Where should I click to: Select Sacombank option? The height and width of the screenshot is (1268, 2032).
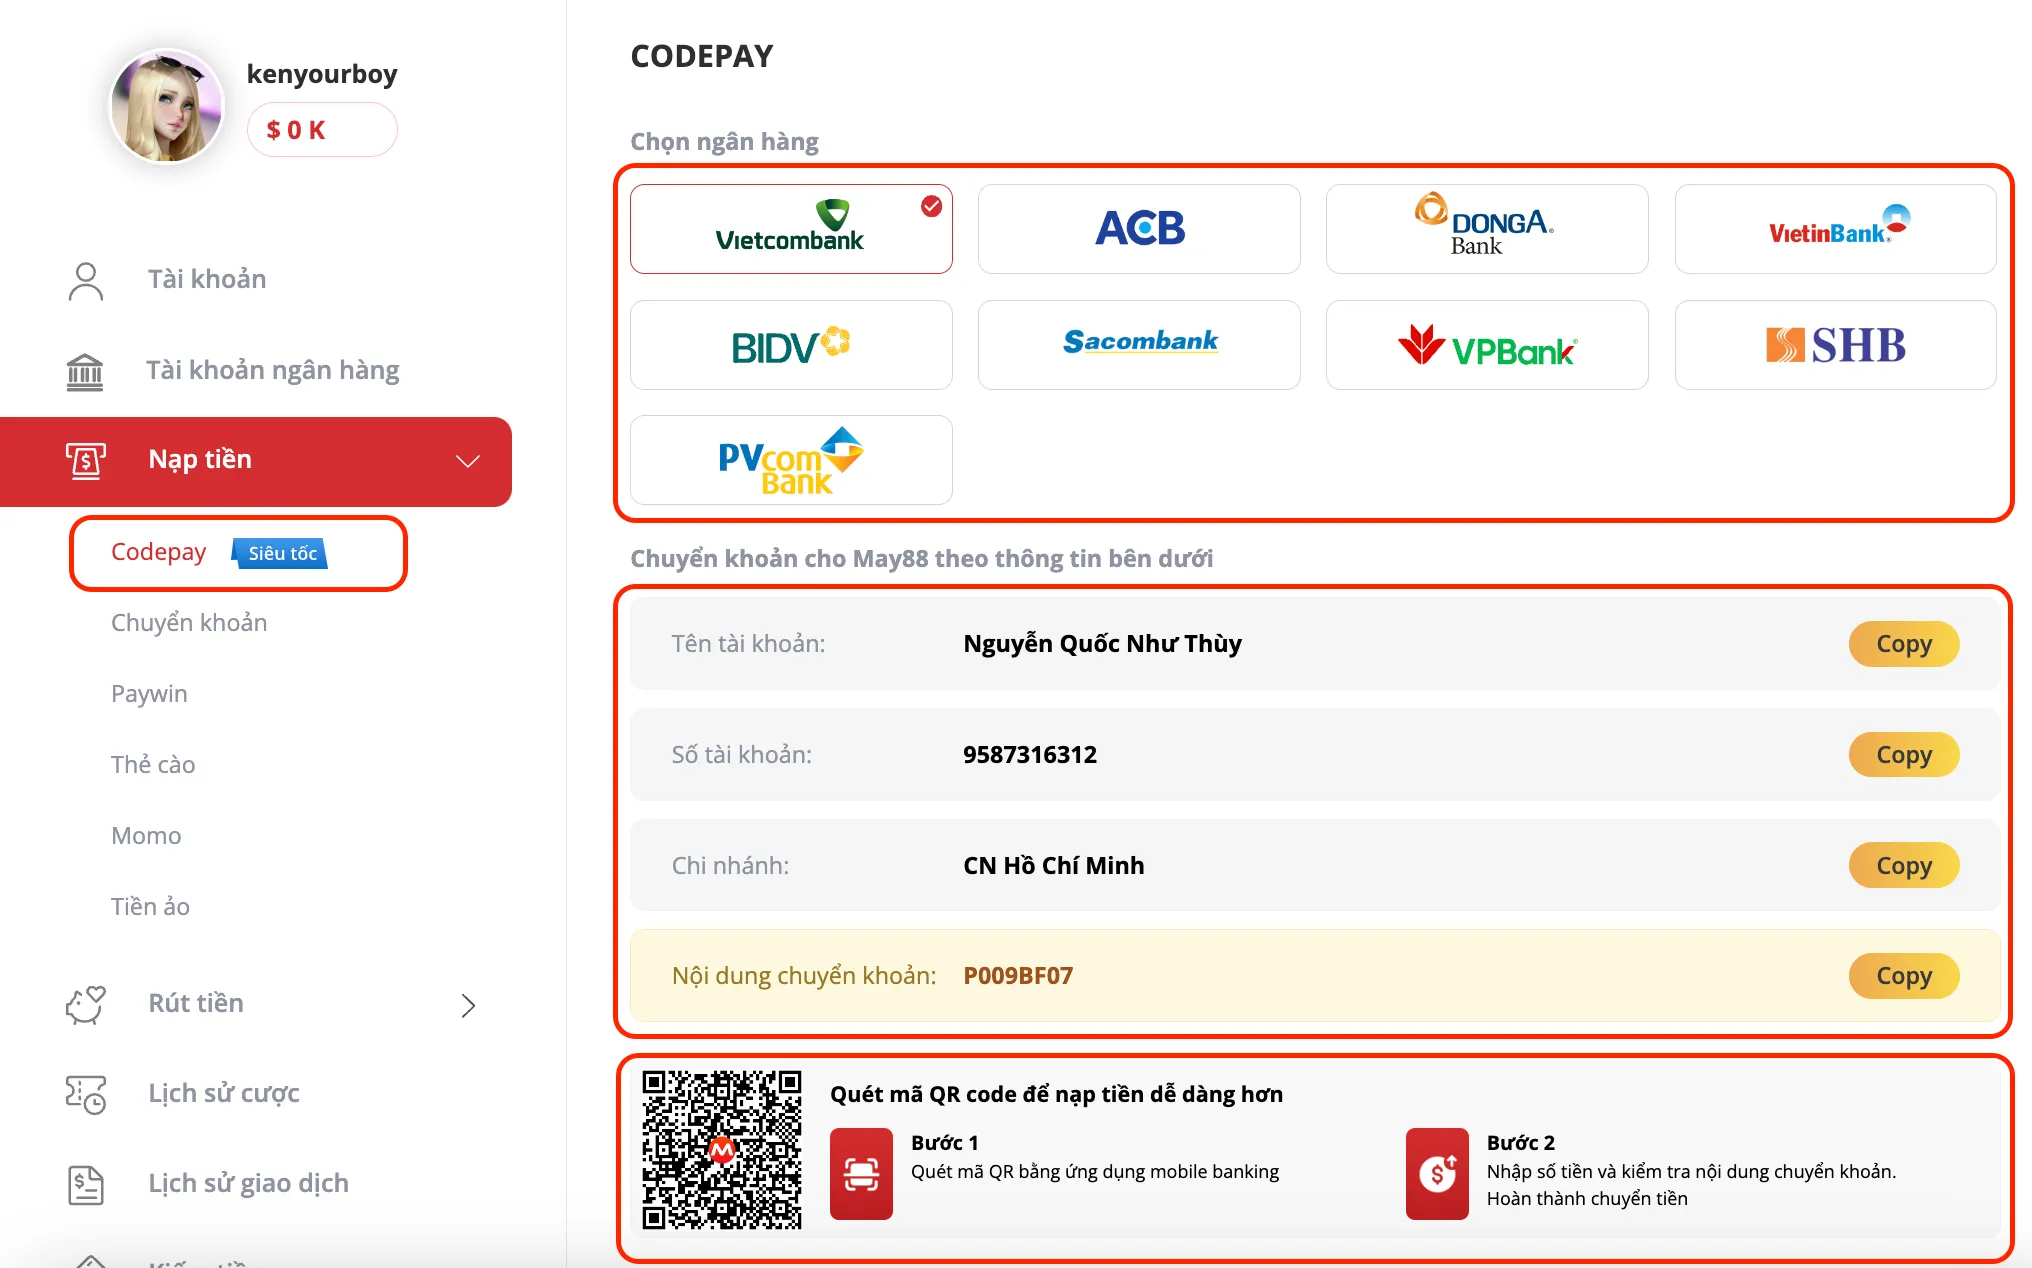coord(1139,345)
